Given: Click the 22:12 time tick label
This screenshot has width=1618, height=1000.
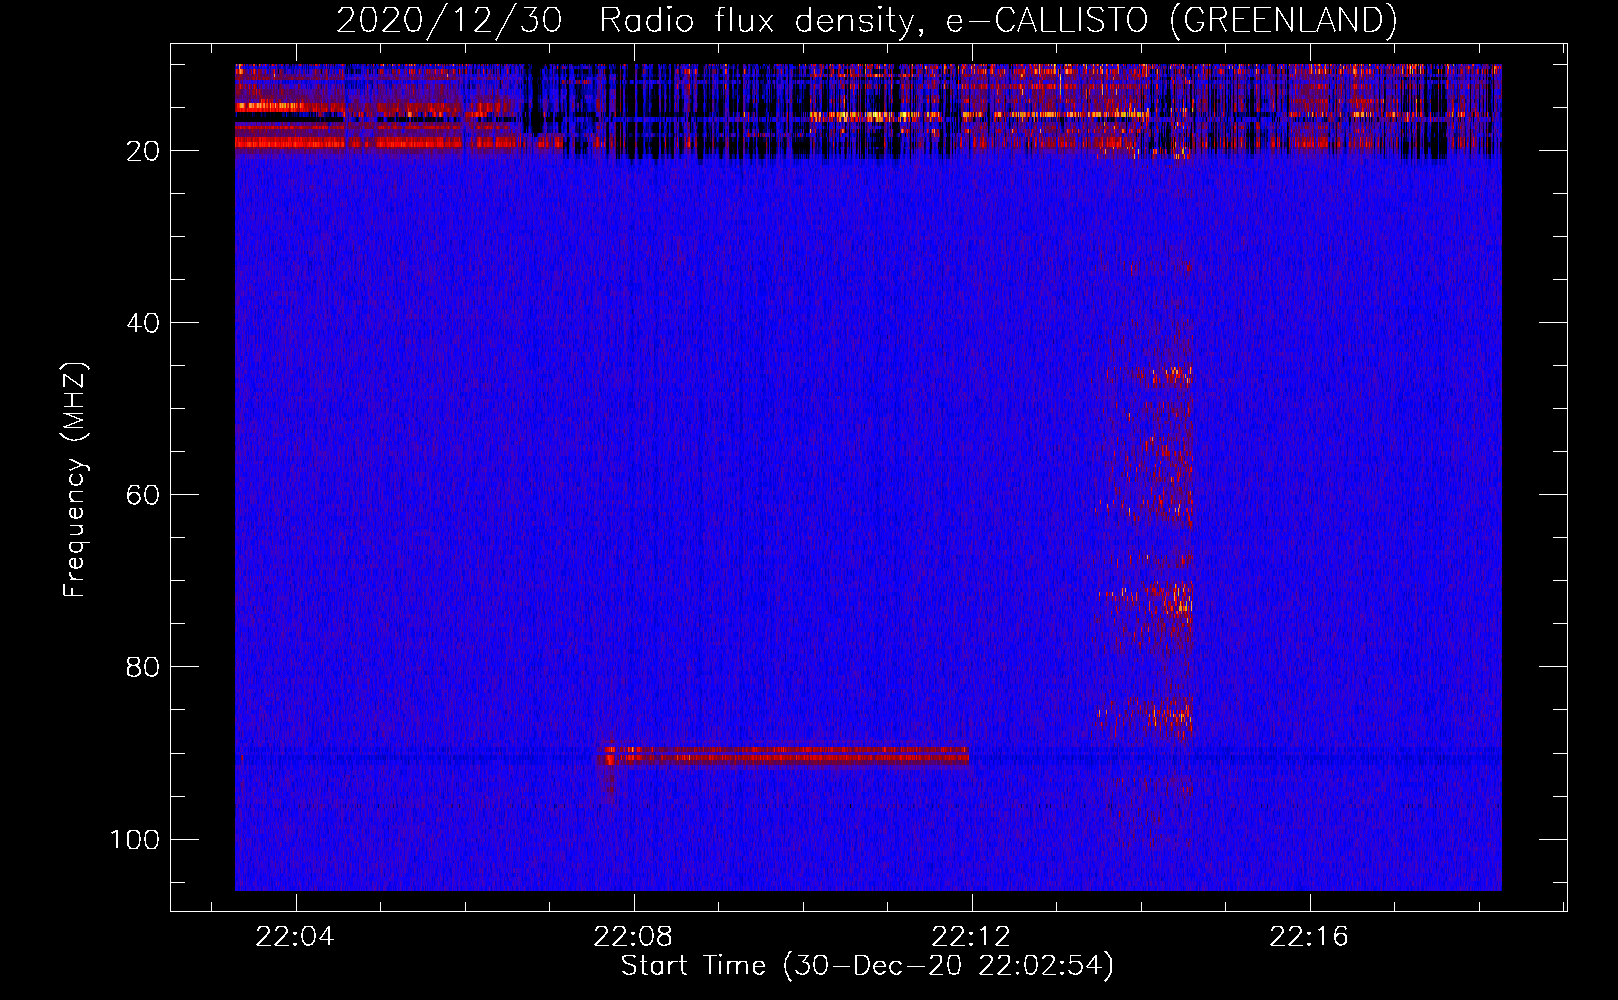Looking at the screenshot, I should (971, 937).
